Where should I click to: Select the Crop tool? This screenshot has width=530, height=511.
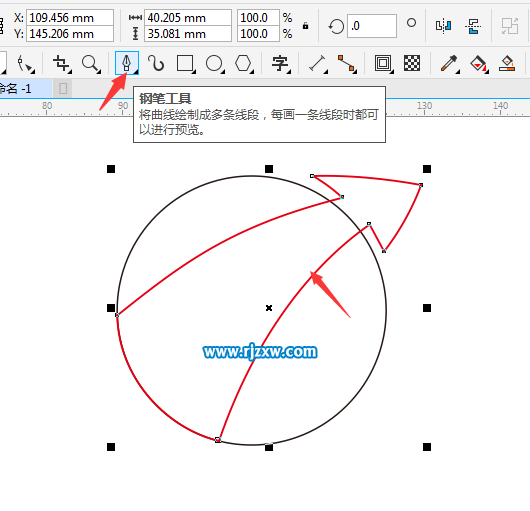click(62, 64)
